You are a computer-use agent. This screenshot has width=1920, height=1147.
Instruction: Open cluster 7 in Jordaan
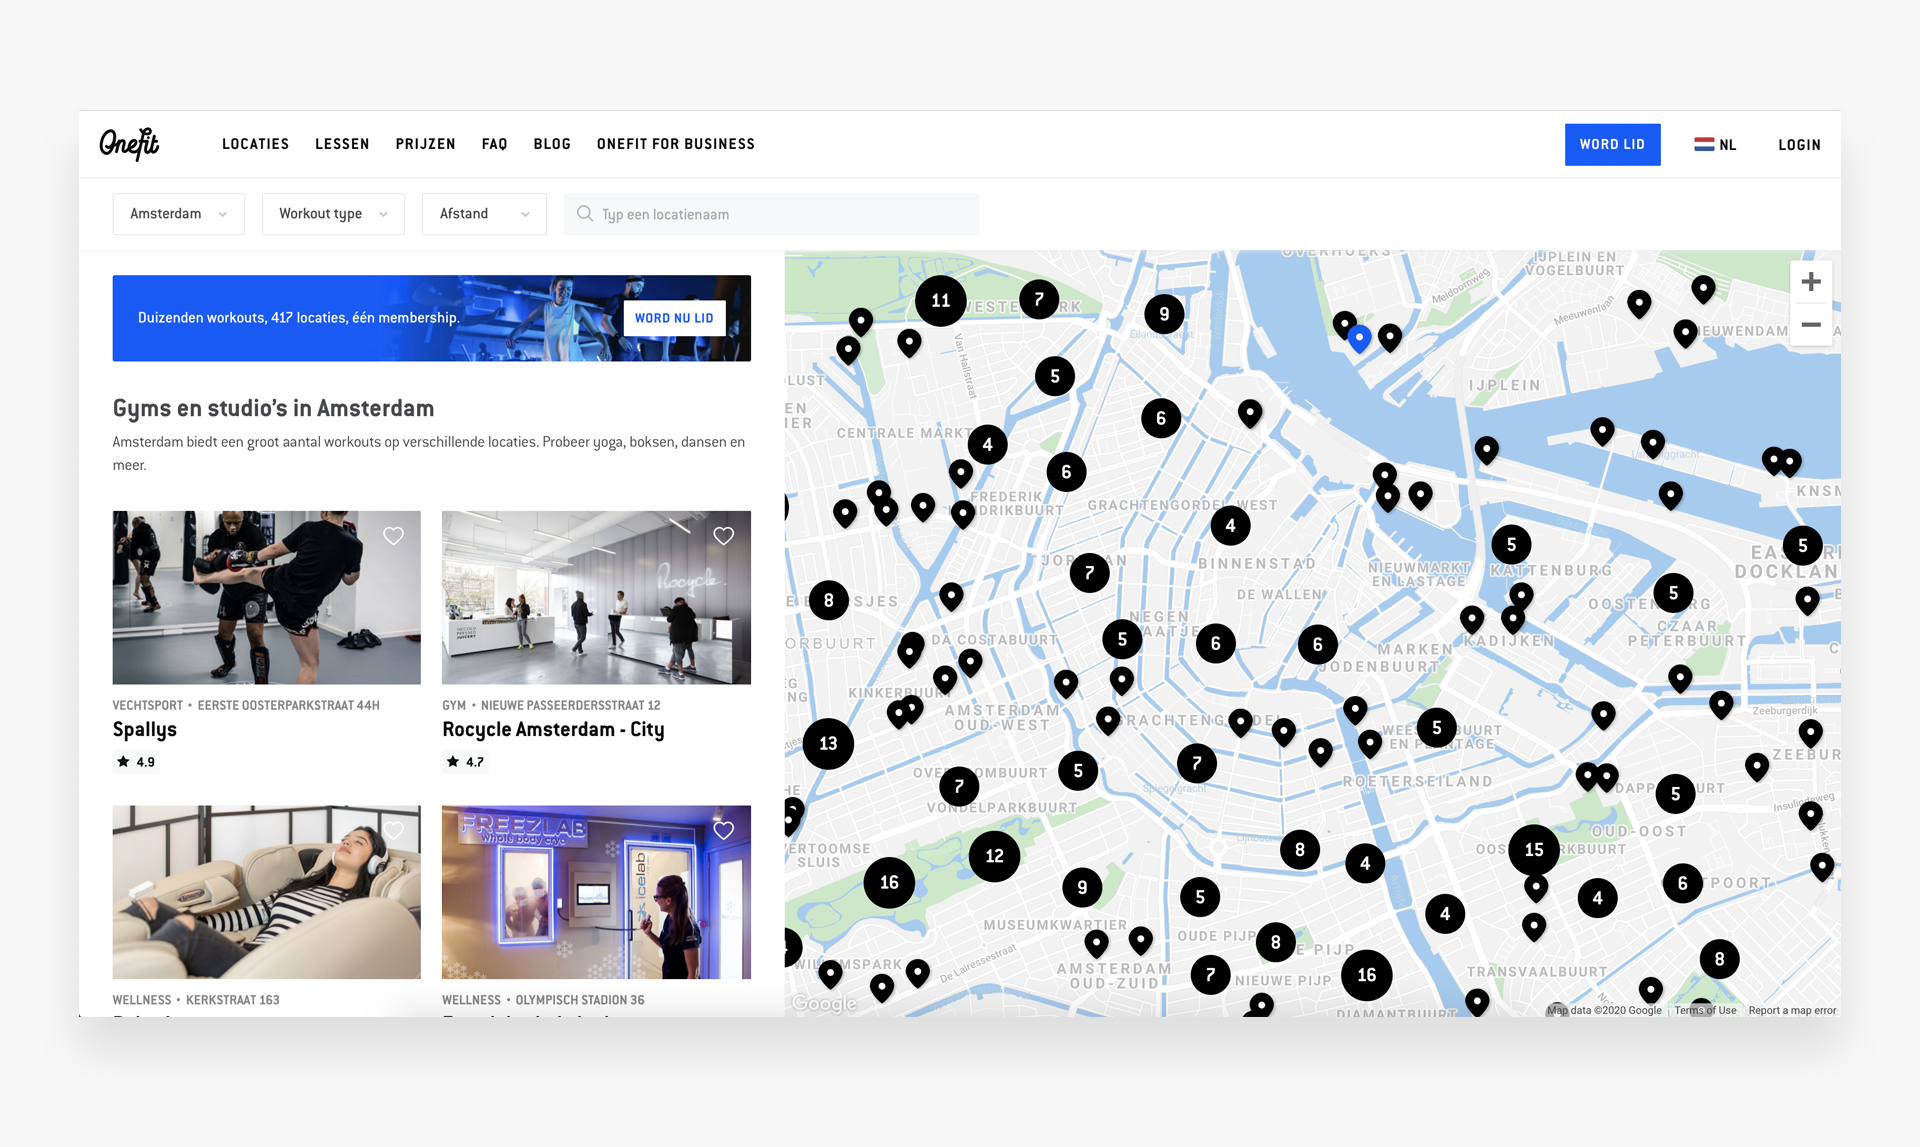click(1089, 573)
